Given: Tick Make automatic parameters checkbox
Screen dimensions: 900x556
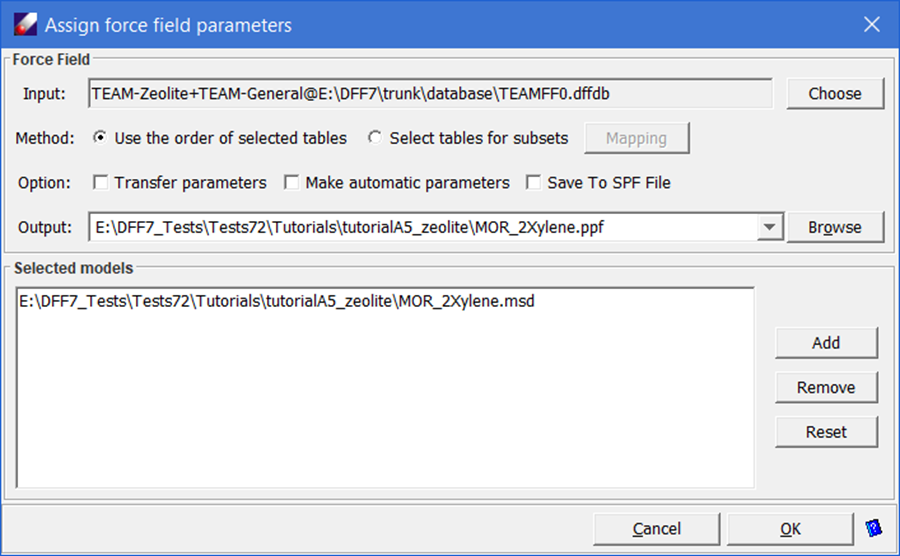Looking at the screenshot, I should click(x=292, y=182).
